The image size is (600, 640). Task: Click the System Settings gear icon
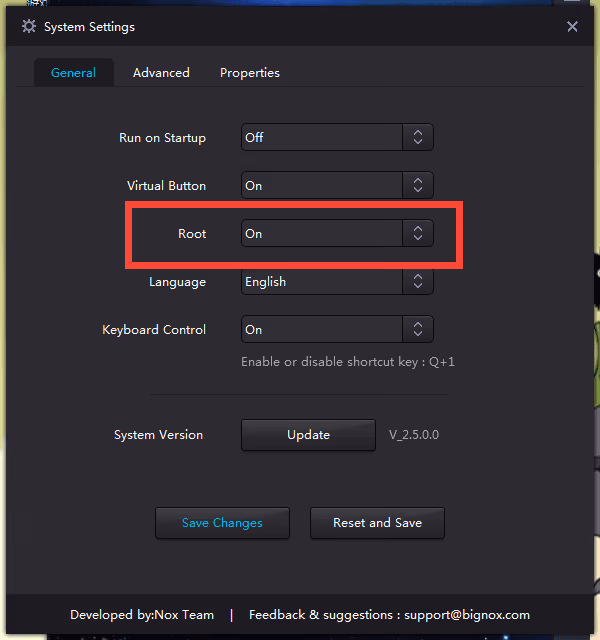pos(29,27)
